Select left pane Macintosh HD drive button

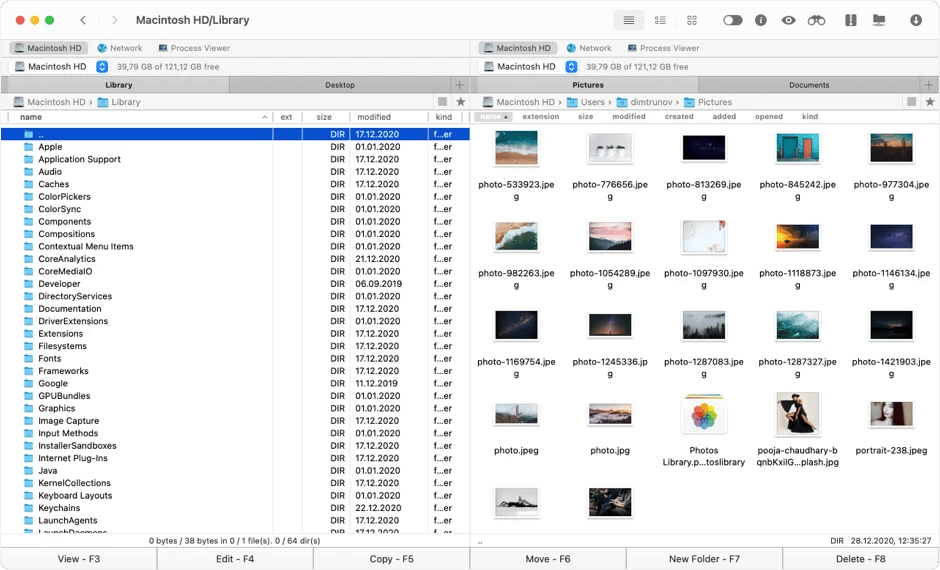point(49,48)
